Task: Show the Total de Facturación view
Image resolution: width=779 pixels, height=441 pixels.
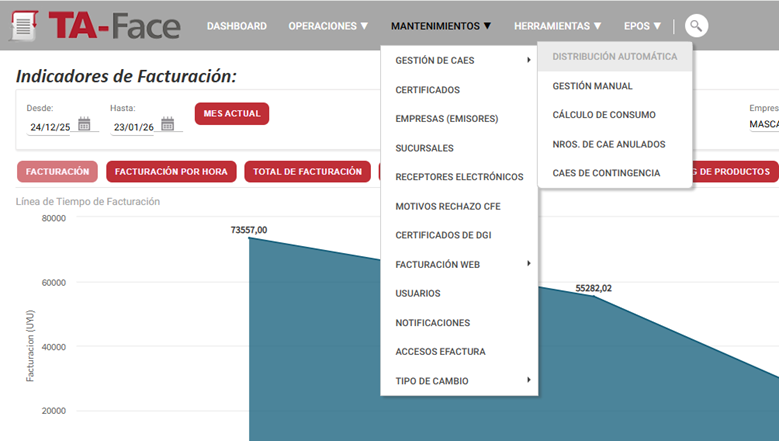Action: point(307,172)
